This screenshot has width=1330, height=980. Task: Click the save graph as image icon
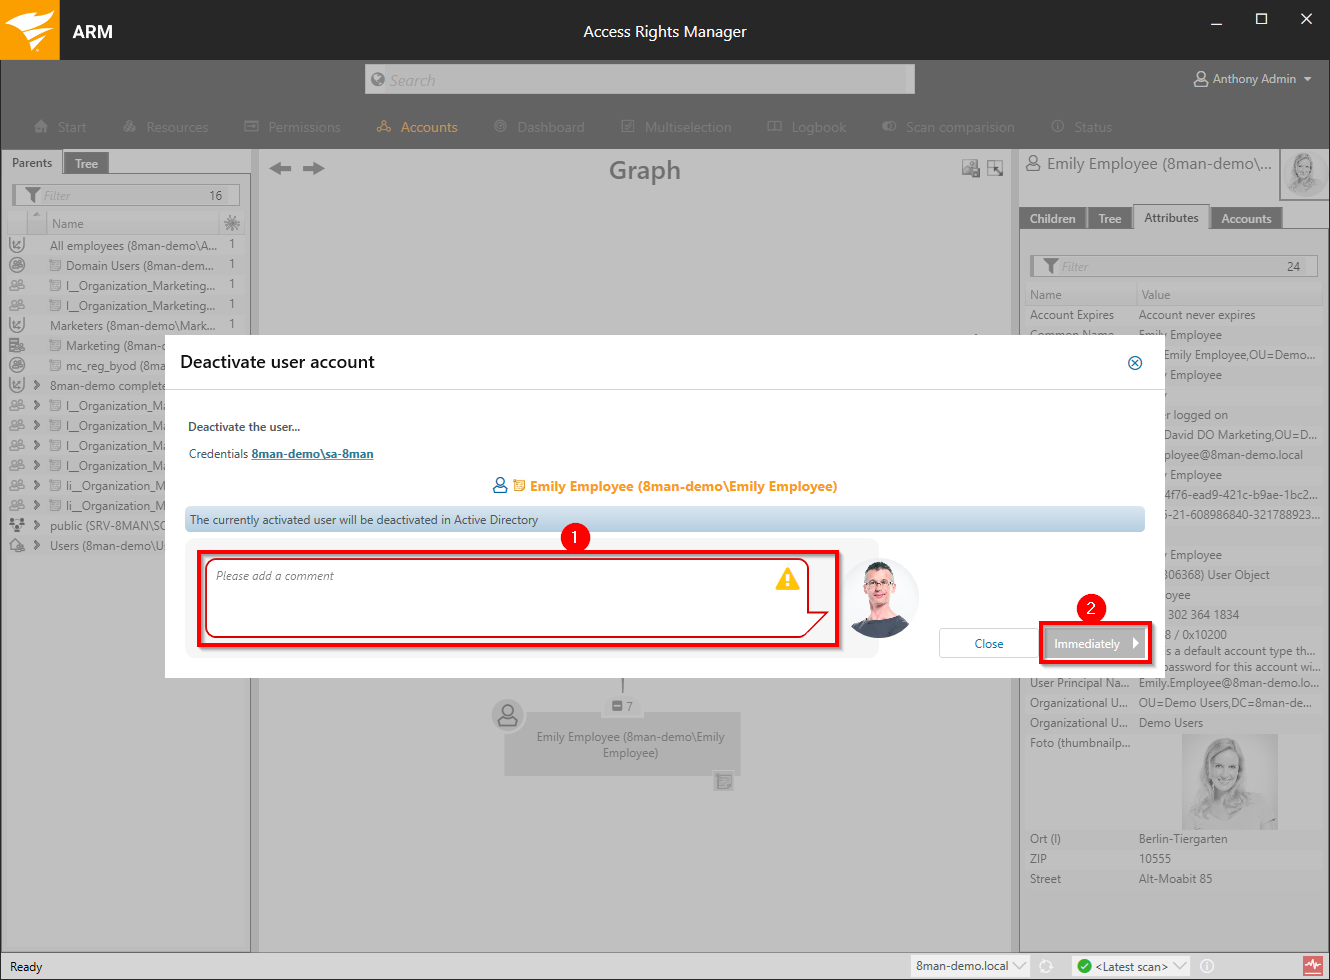[970, 168]
